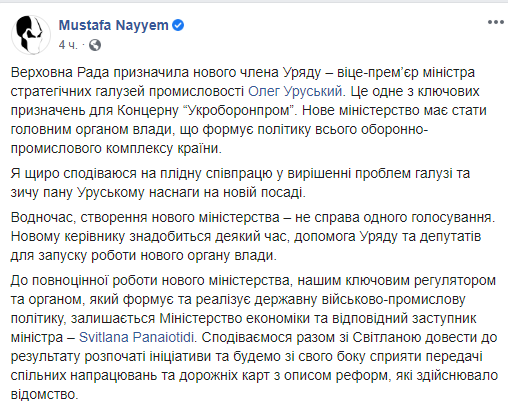Screen dimensions: 508x408
Task: Click the final word 'відомство.' of the post
Action: 45,395
